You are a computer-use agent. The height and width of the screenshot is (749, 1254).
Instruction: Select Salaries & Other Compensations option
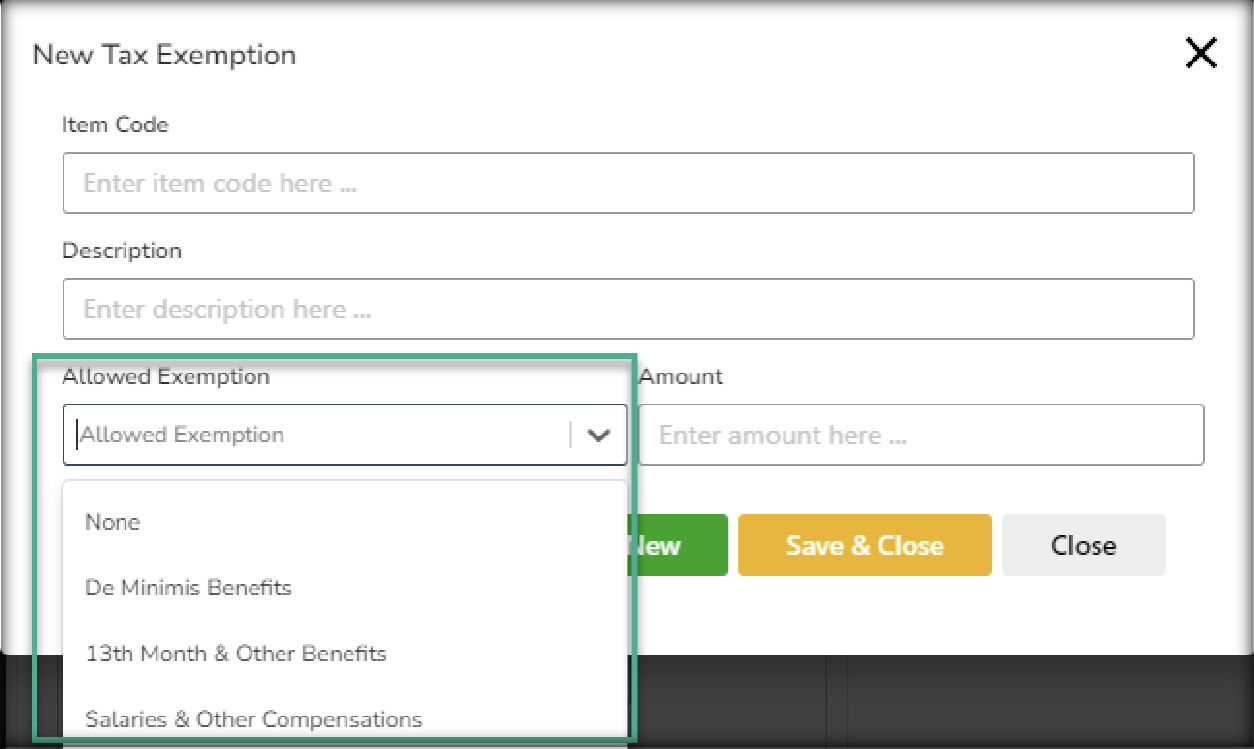(254, 719)
